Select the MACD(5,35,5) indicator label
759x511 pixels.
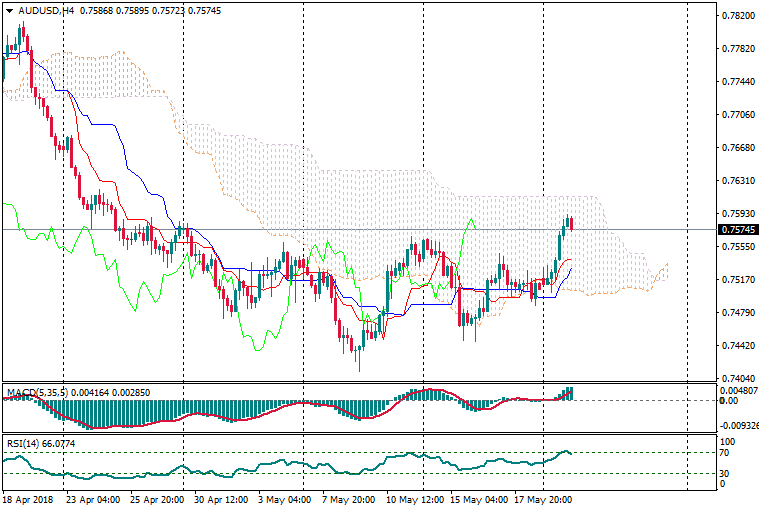tap(37, 393)
